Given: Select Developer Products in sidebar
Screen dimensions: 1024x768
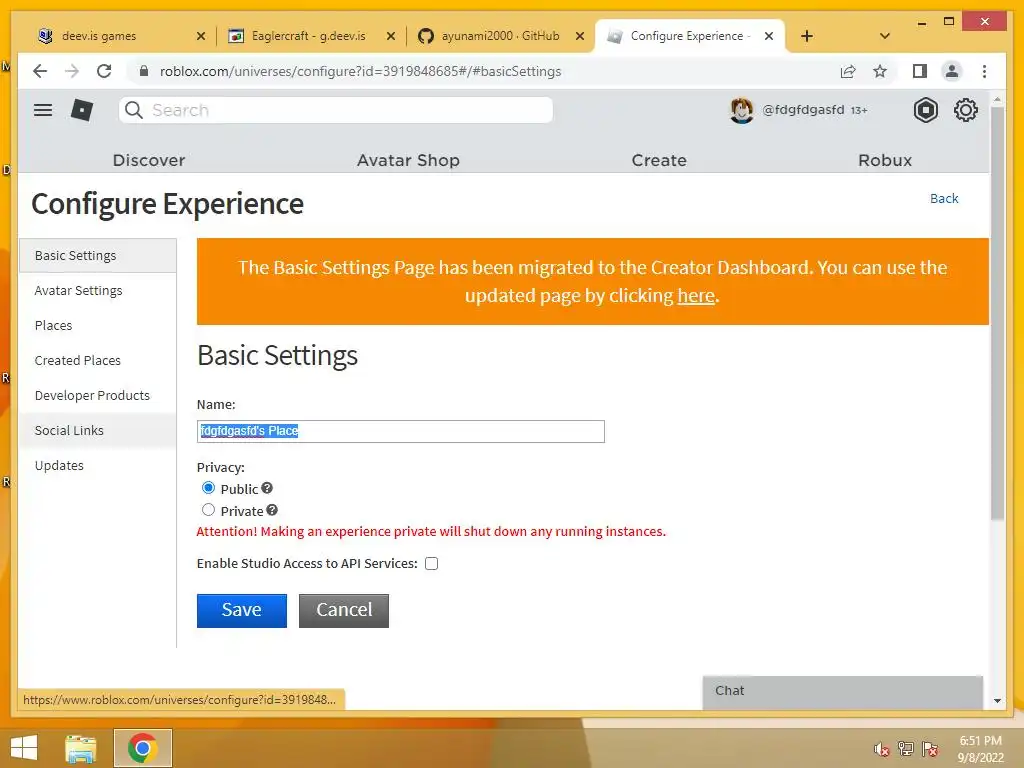Looking at the screenshot, I should [98, 395].
